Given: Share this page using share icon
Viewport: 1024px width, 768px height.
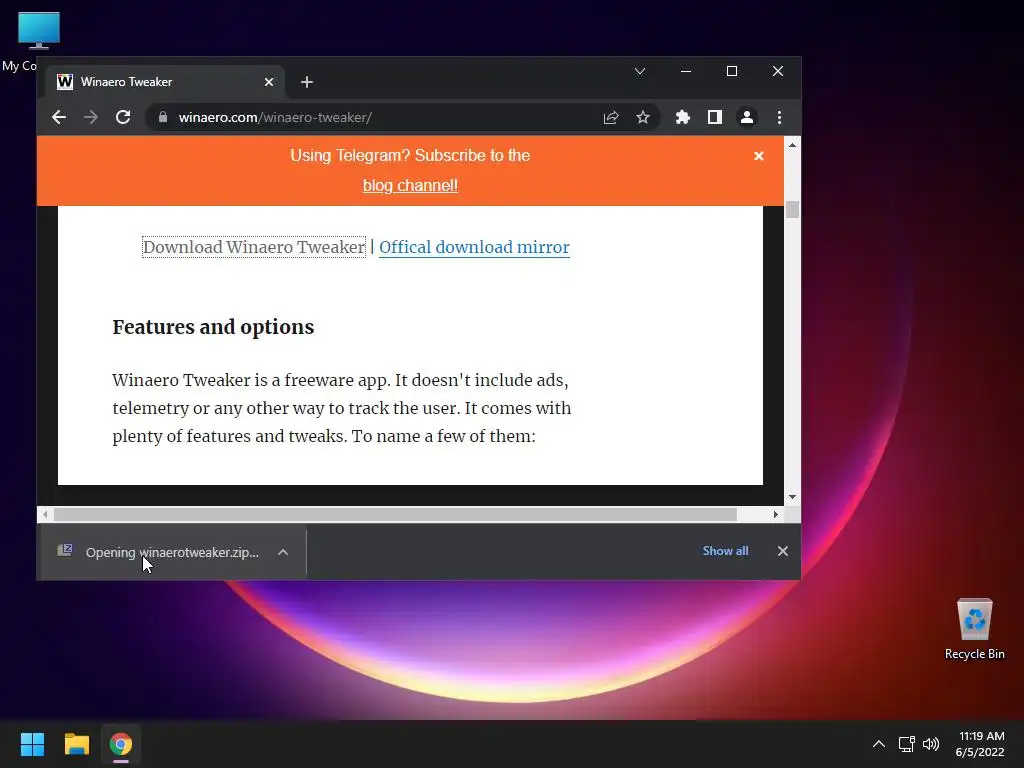Looking at the screenshot, I should [611, 118].
